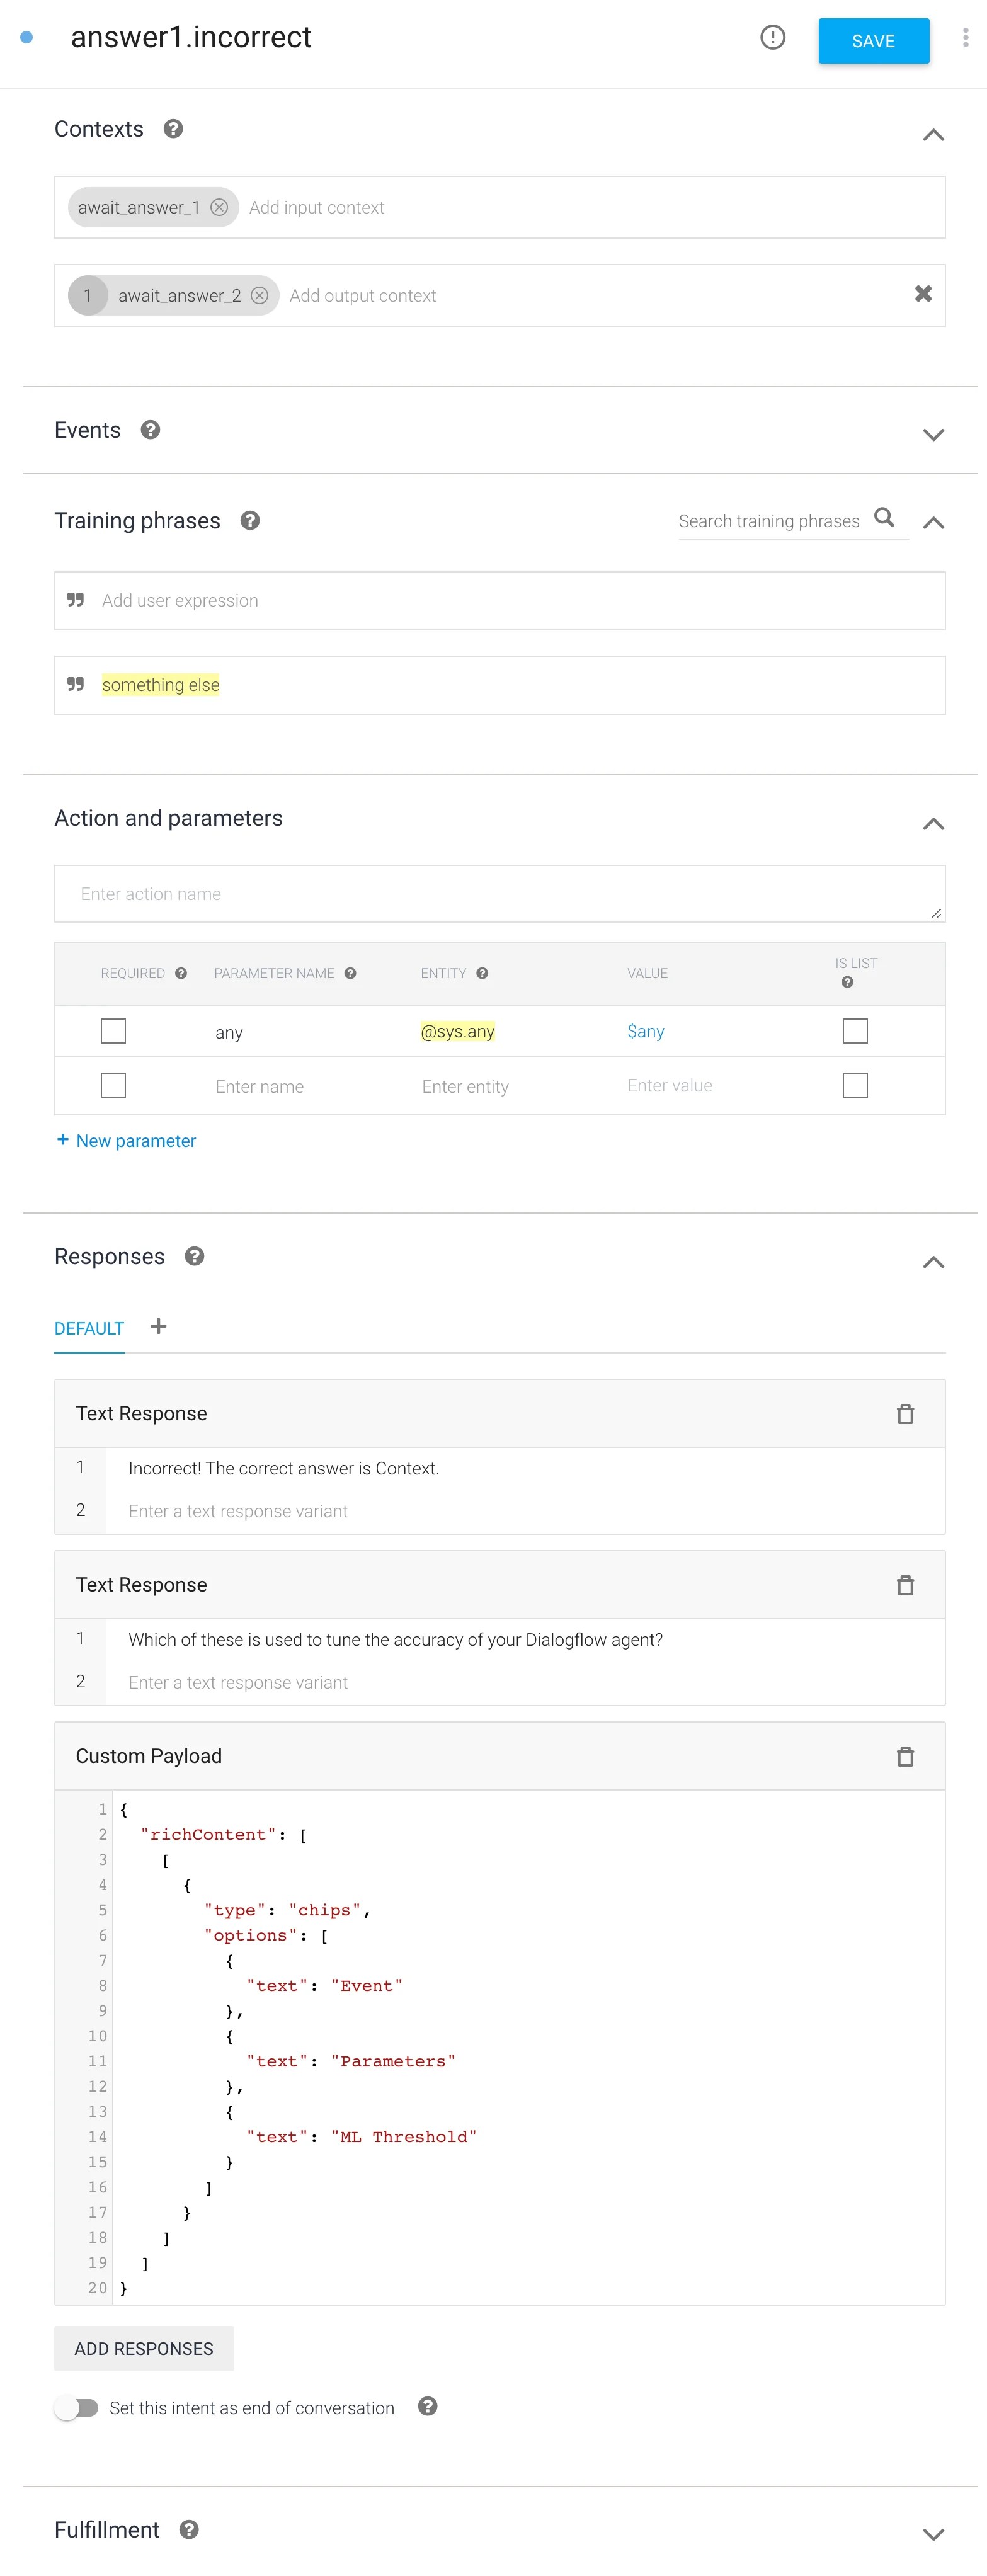The height and width of the screenshot is (2576, 987).
Task: Check the Required box for the any parameter
Action: pos(114,1031)
